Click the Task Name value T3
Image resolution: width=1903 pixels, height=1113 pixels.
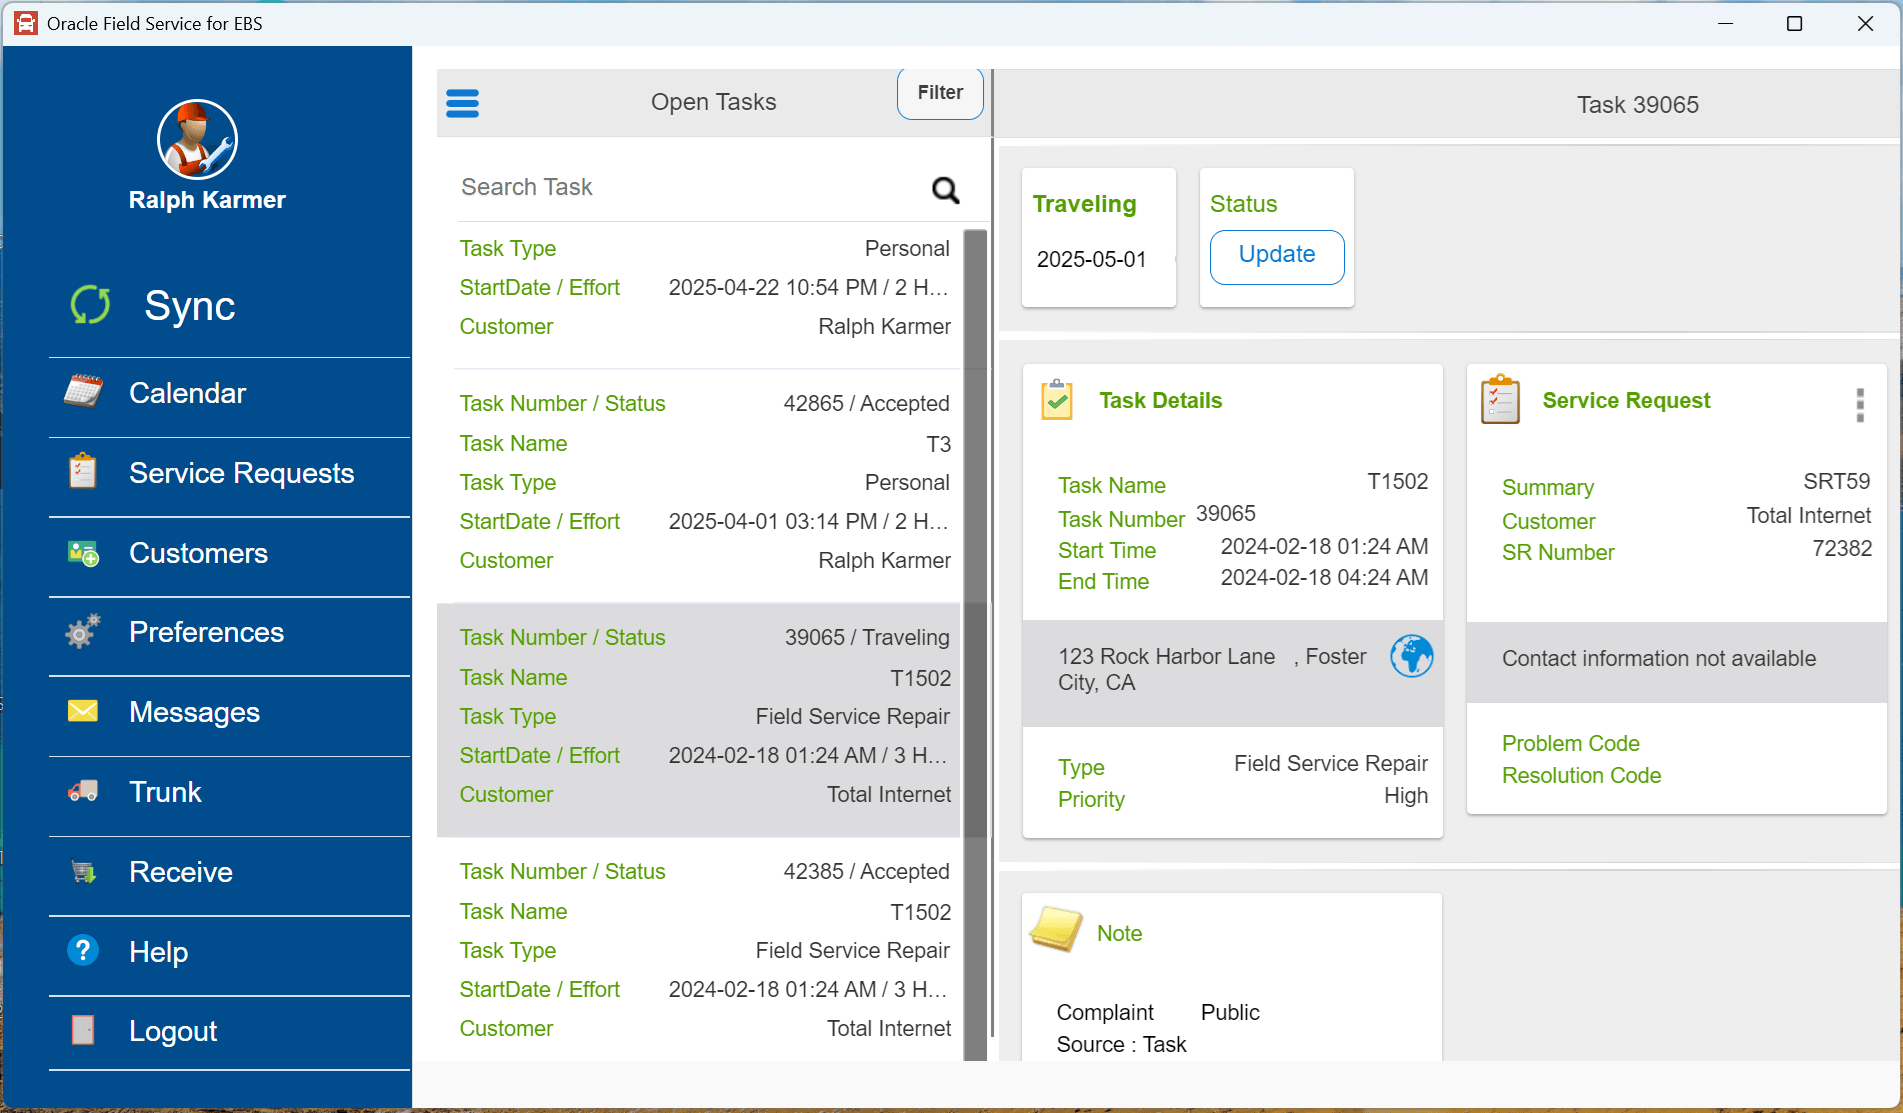pyautogui.click(x=938, y=444)
